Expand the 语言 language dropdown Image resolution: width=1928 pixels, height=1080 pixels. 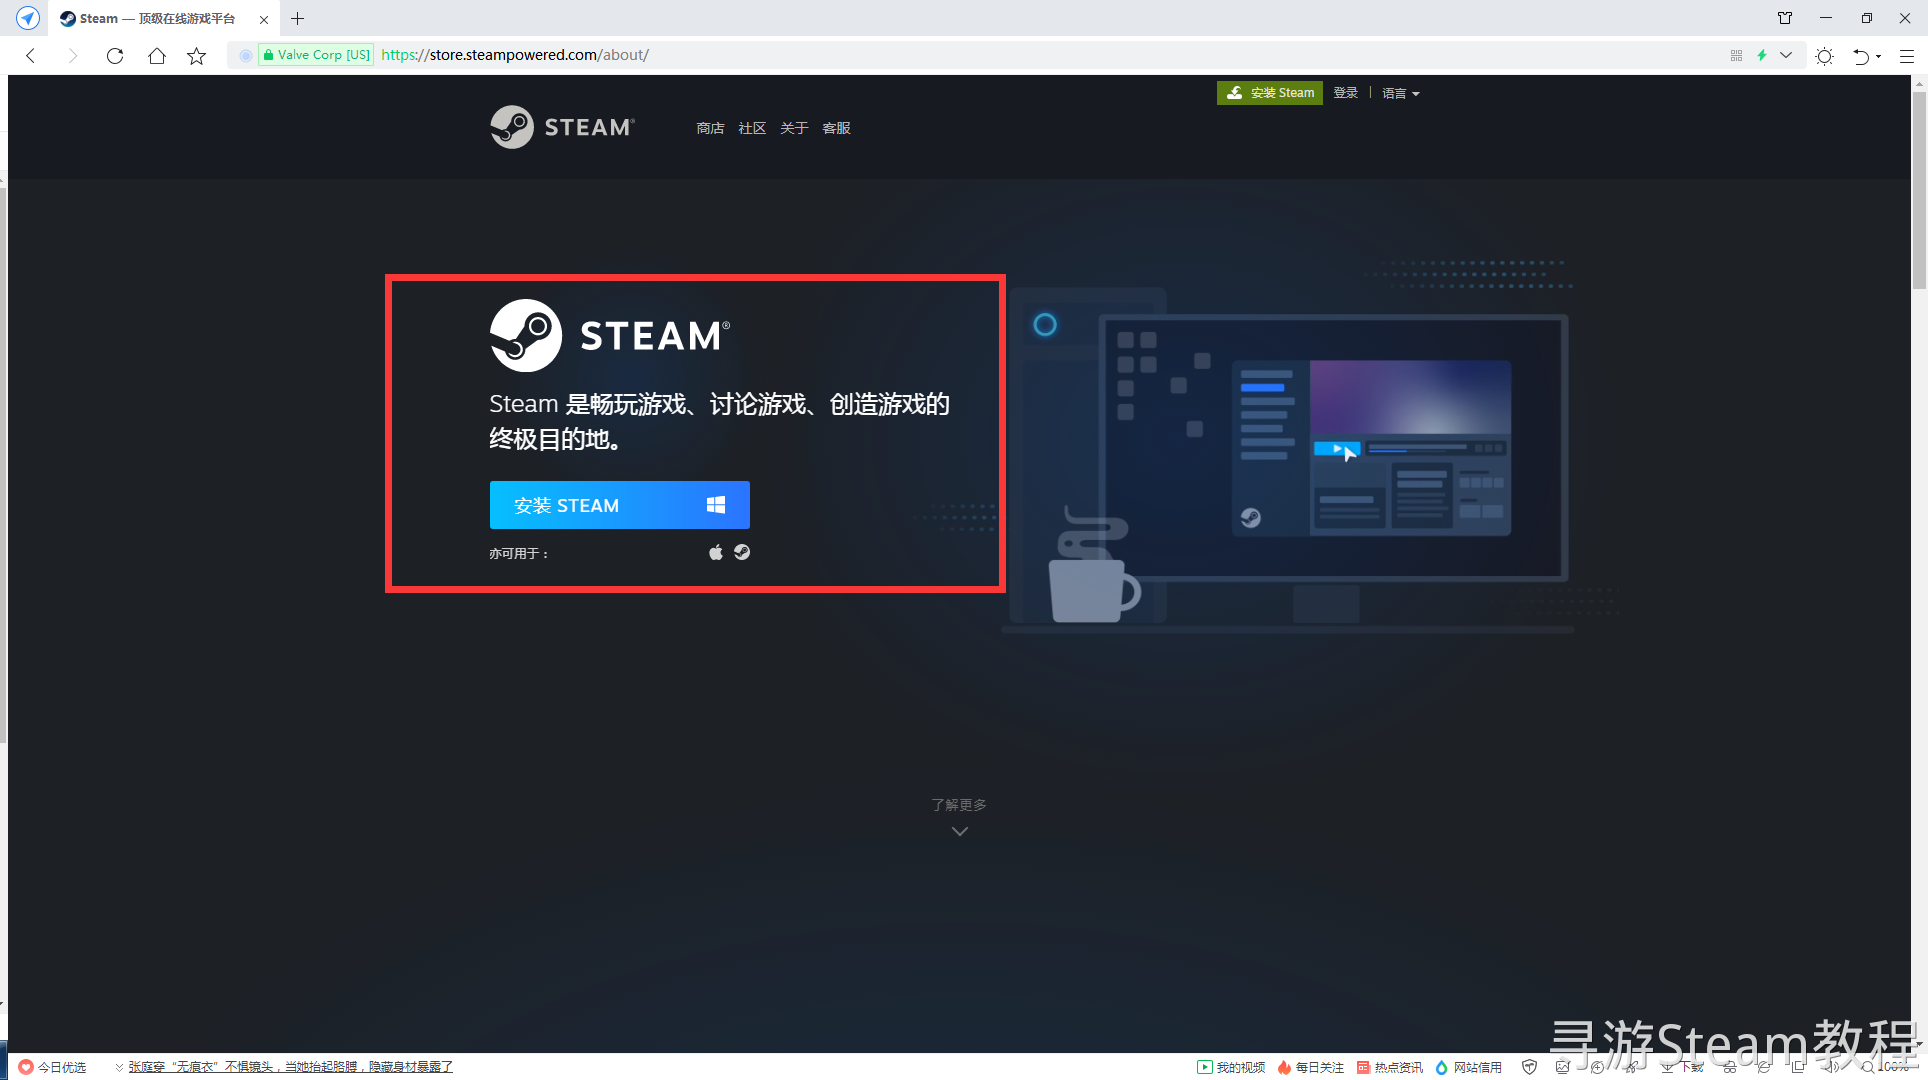(1400, 93)
